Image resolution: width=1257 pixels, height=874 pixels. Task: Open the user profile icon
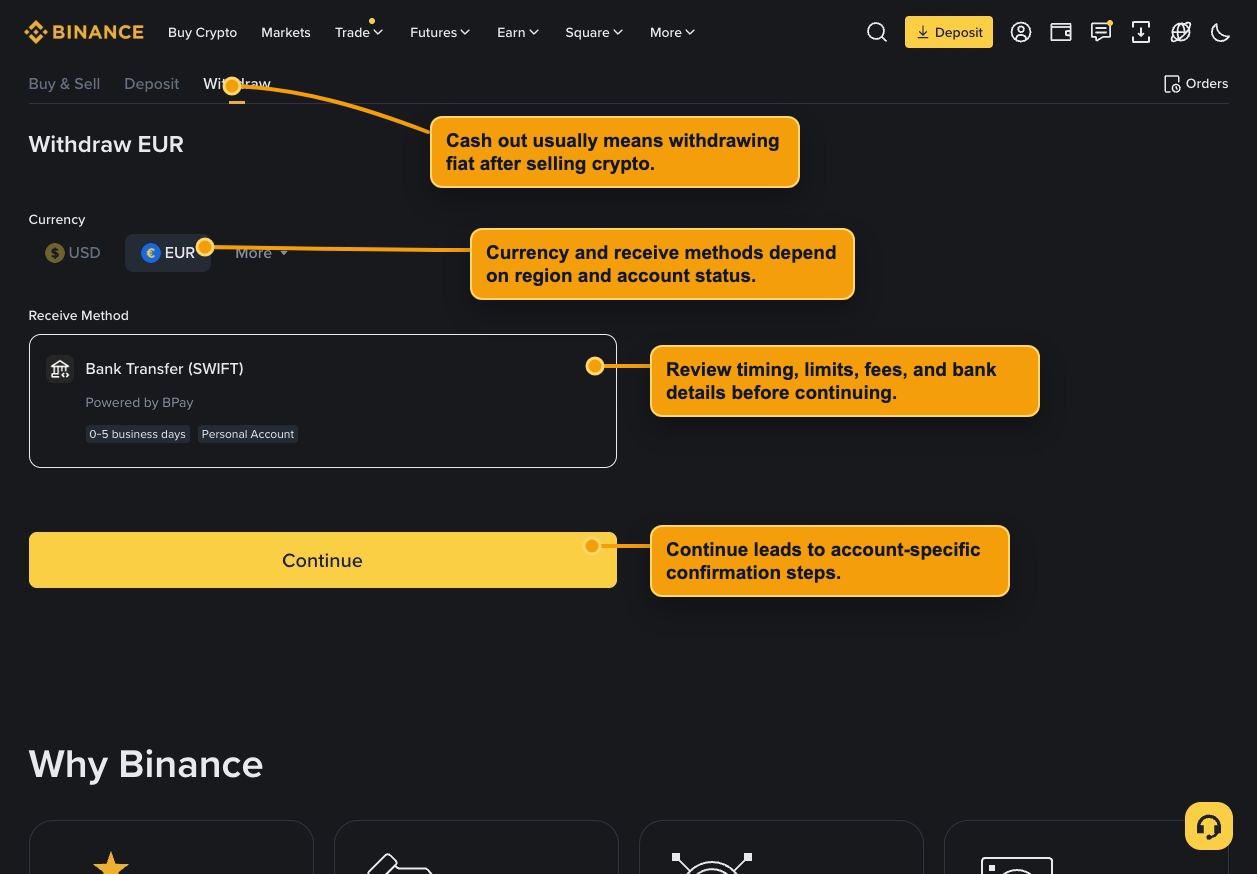tap(1021, 32)
